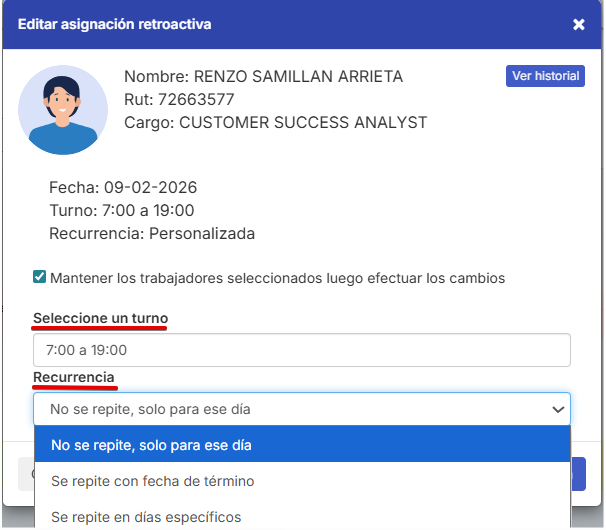Click the worker avatar picture
Image resolution: width=606 pixels, height=530 pixels.
tap(63, 110)
